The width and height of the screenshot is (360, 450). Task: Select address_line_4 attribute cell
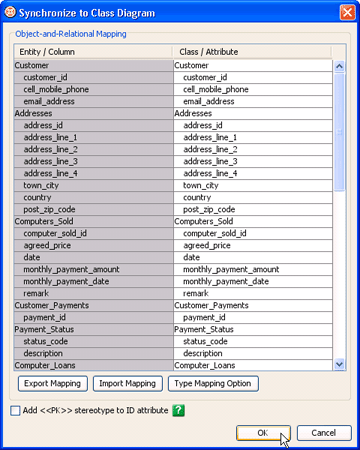[253, 173]
